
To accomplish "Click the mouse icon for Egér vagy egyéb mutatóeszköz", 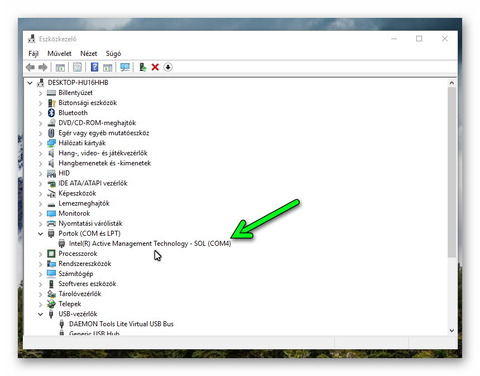I will click(x=51, y=133).
